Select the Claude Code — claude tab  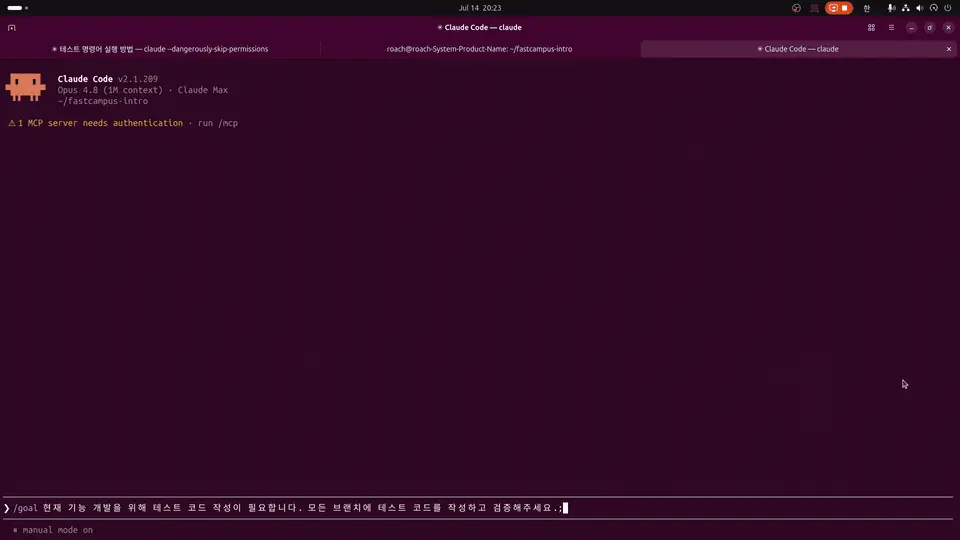coord(798,49)
